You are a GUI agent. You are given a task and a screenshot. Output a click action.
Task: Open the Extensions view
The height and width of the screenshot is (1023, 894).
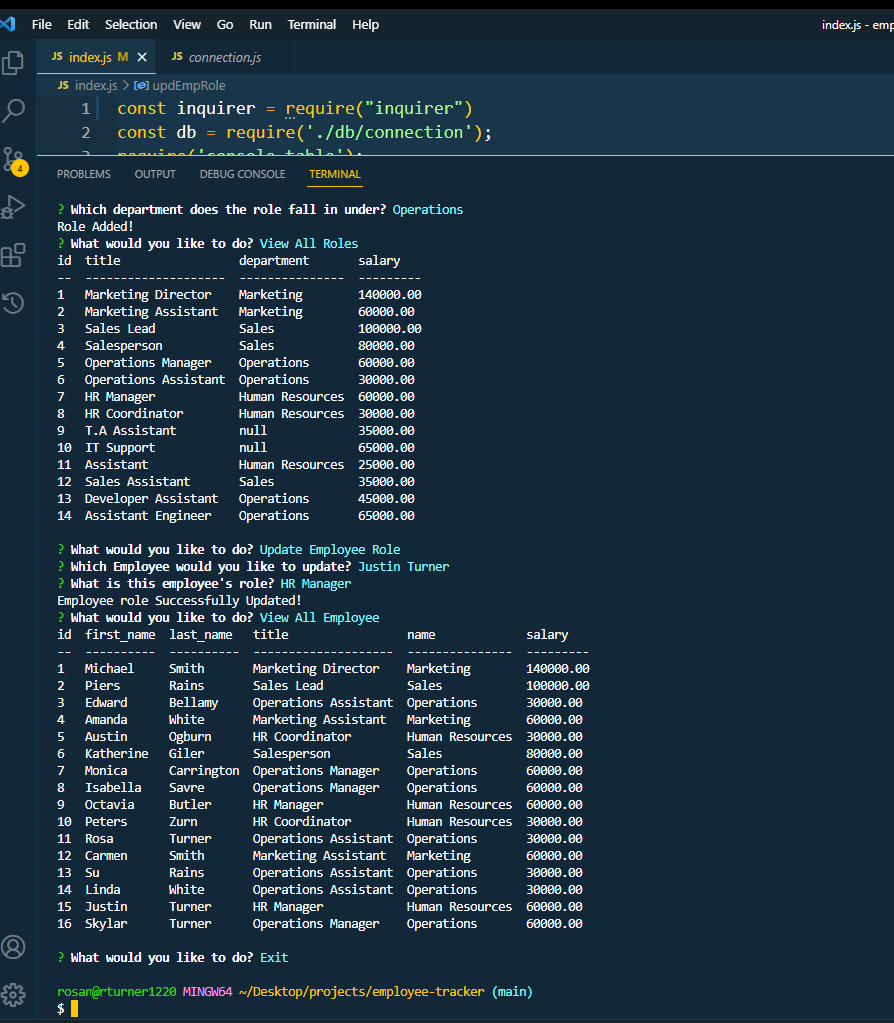click(13, 255)
